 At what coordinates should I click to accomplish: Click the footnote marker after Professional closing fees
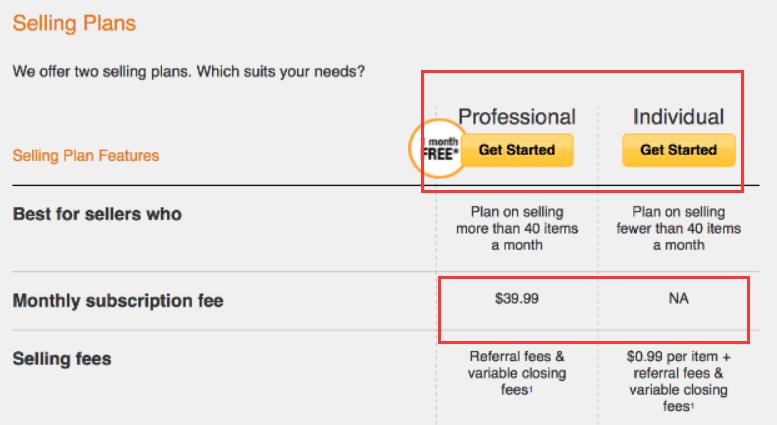point(531,388)
